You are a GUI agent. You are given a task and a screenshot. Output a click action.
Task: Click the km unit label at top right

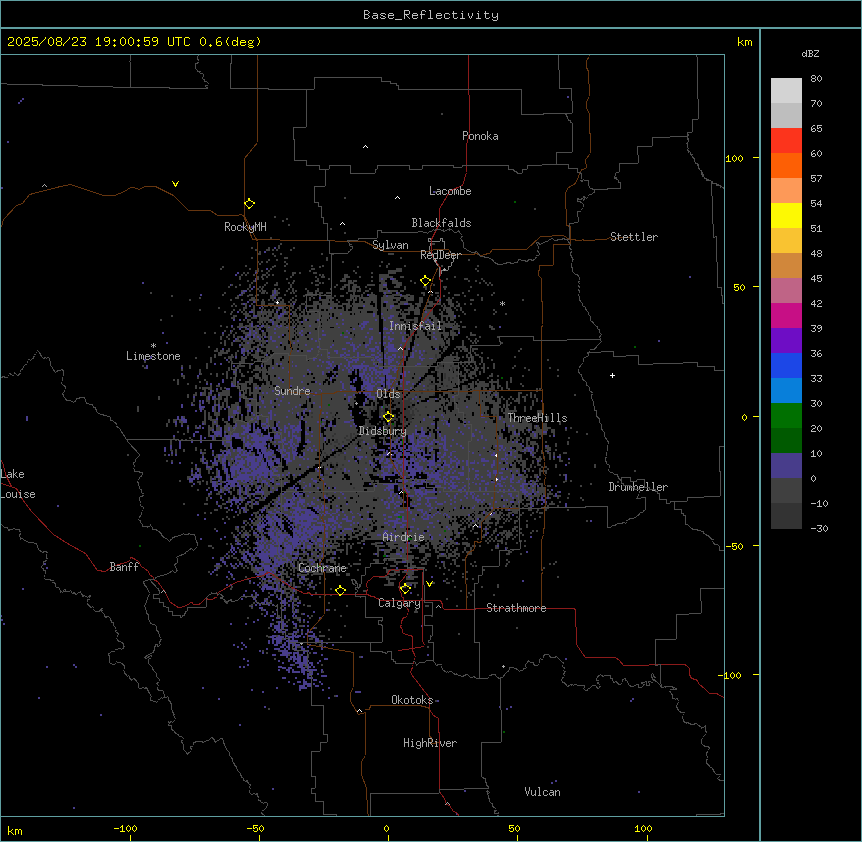(745, 42)
